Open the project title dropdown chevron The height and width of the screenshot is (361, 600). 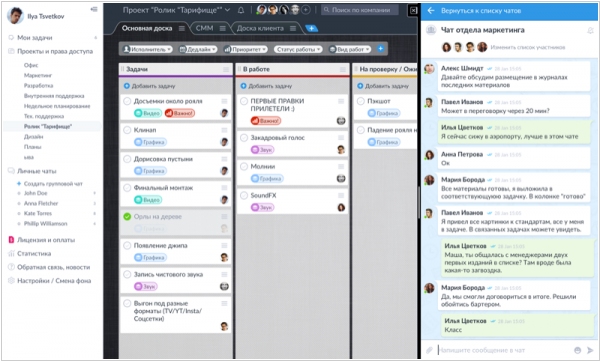227,10
